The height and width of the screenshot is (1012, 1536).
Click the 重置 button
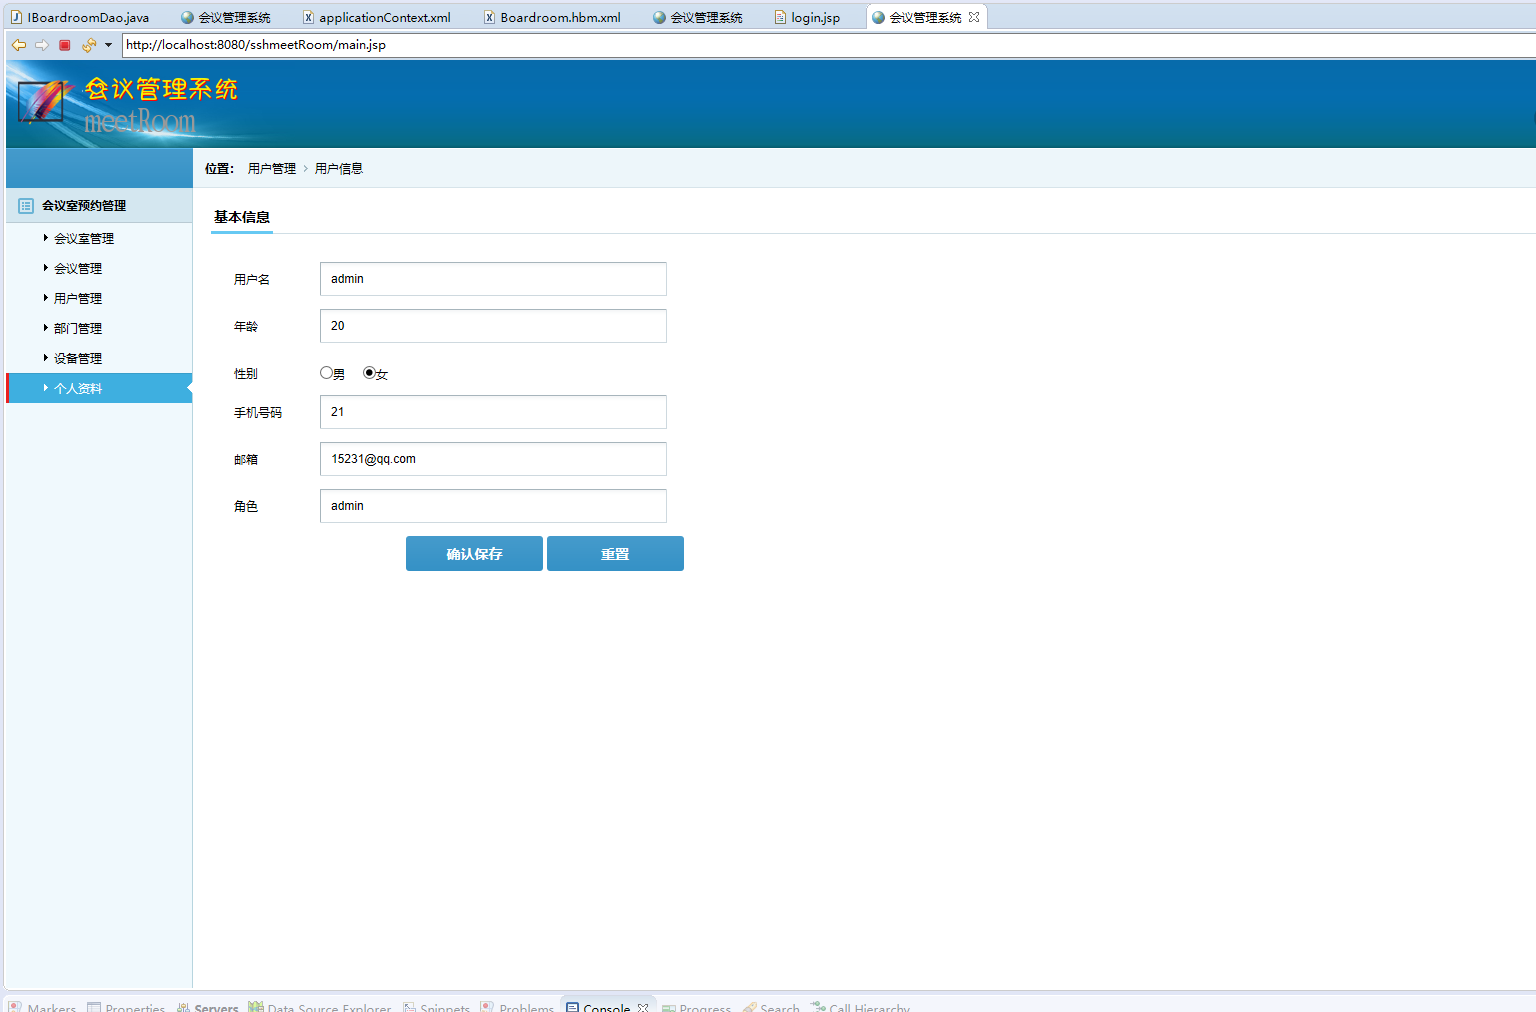coord(615,554)
